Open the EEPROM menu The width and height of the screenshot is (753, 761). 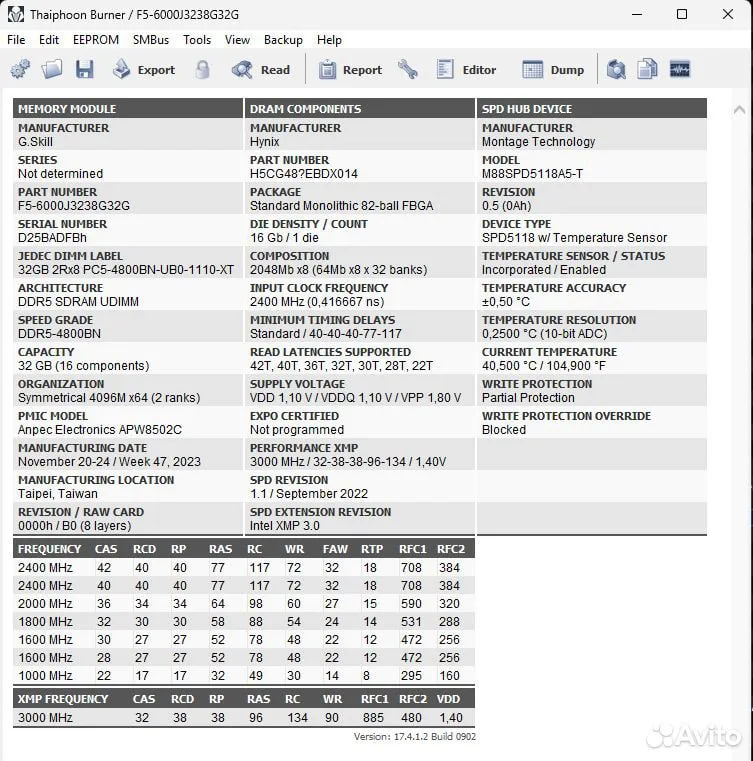click(x=96, y=40)
